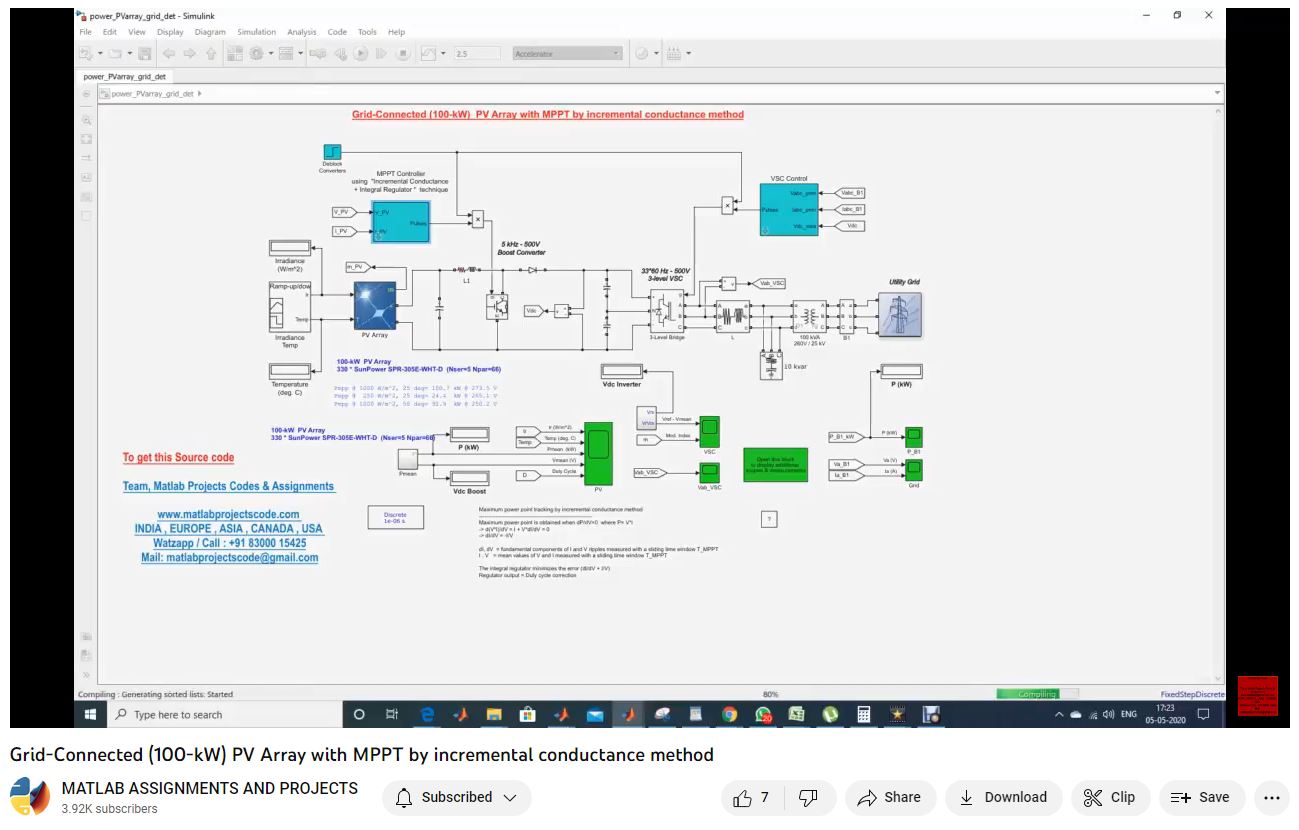Click the Model Configuration gear icon
Screen dimensions: 1299x830
coord(257,54)
